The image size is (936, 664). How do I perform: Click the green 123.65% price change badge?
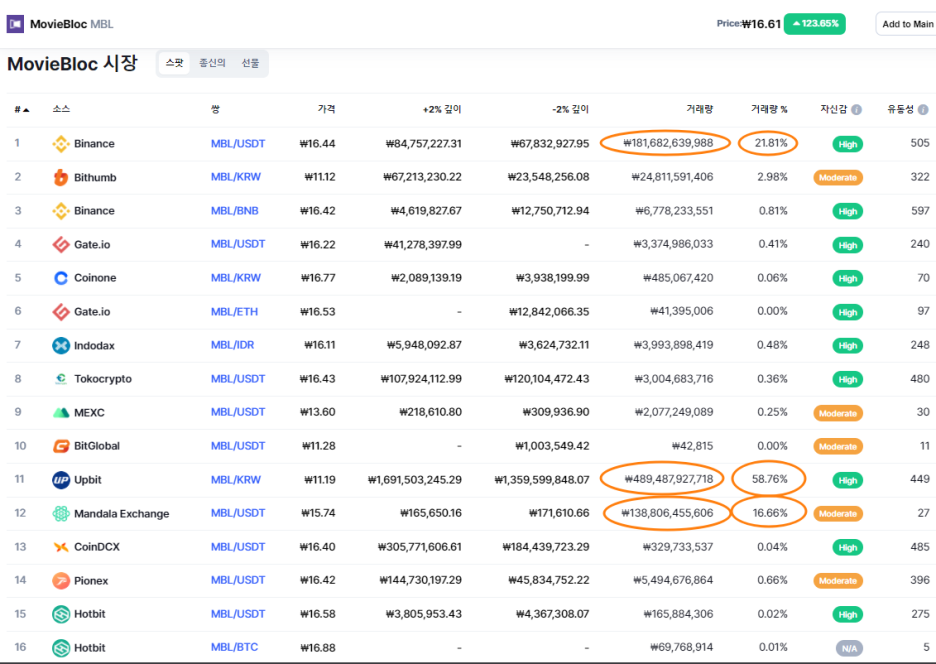[814, 24]
